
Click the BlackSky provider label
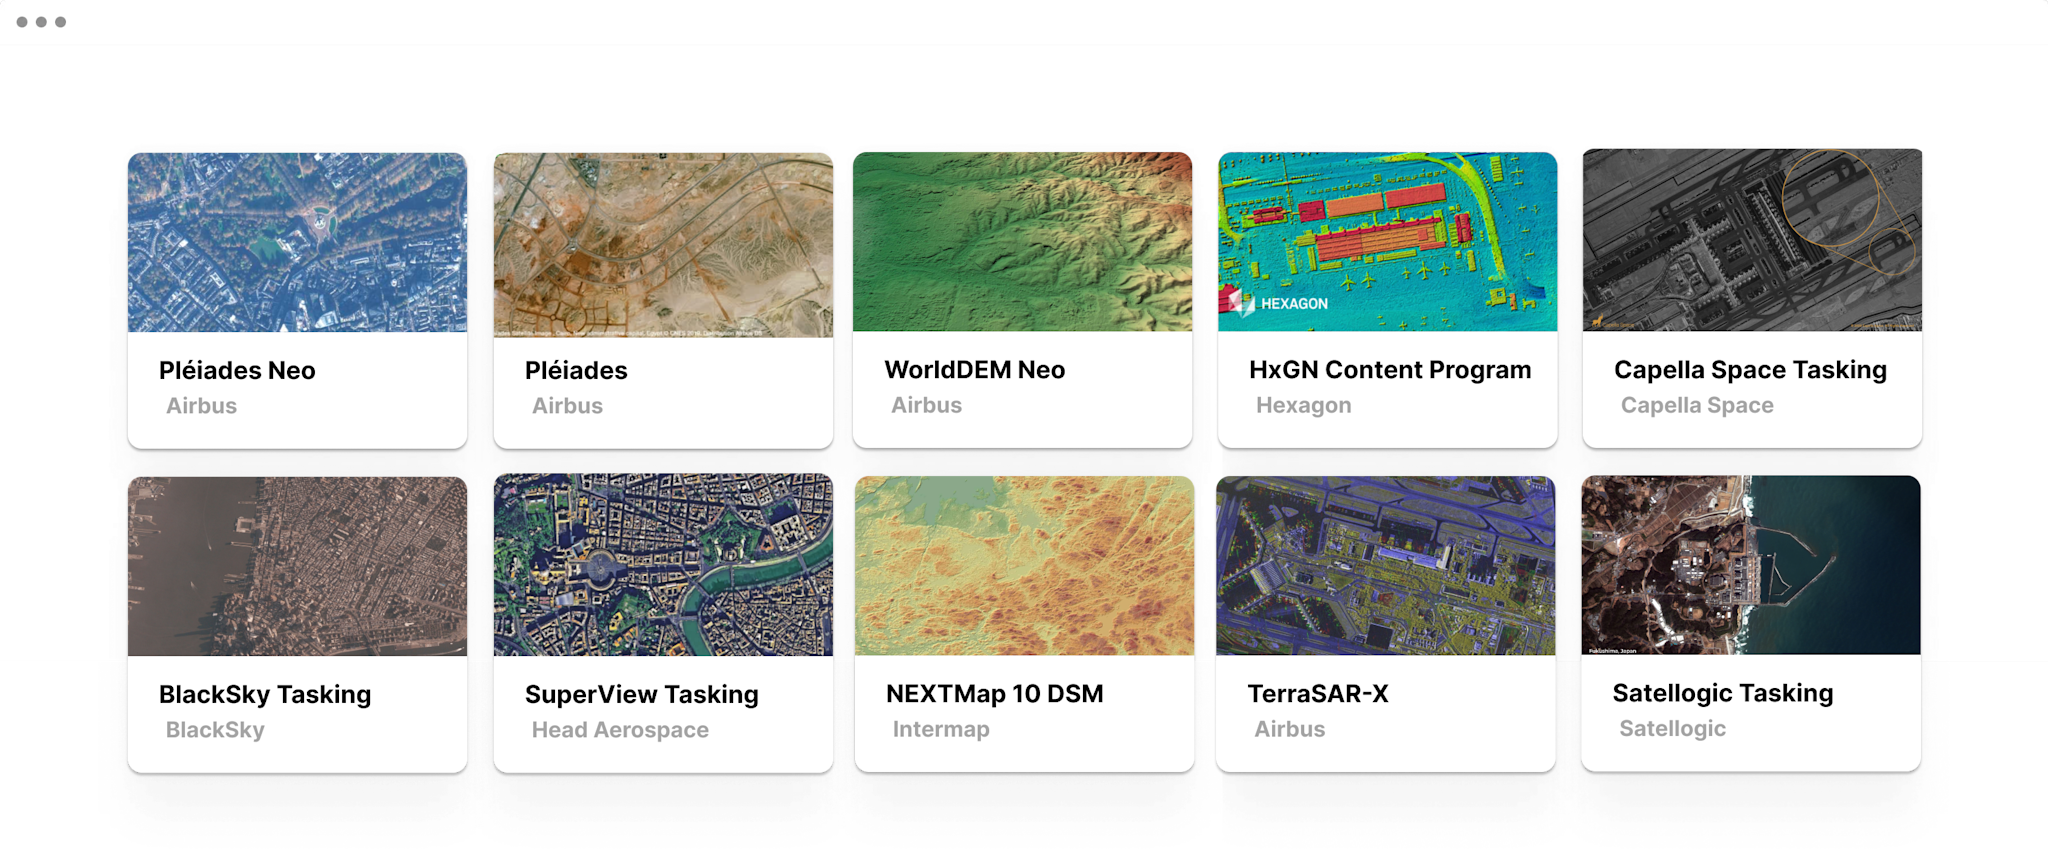coord(215,730)
